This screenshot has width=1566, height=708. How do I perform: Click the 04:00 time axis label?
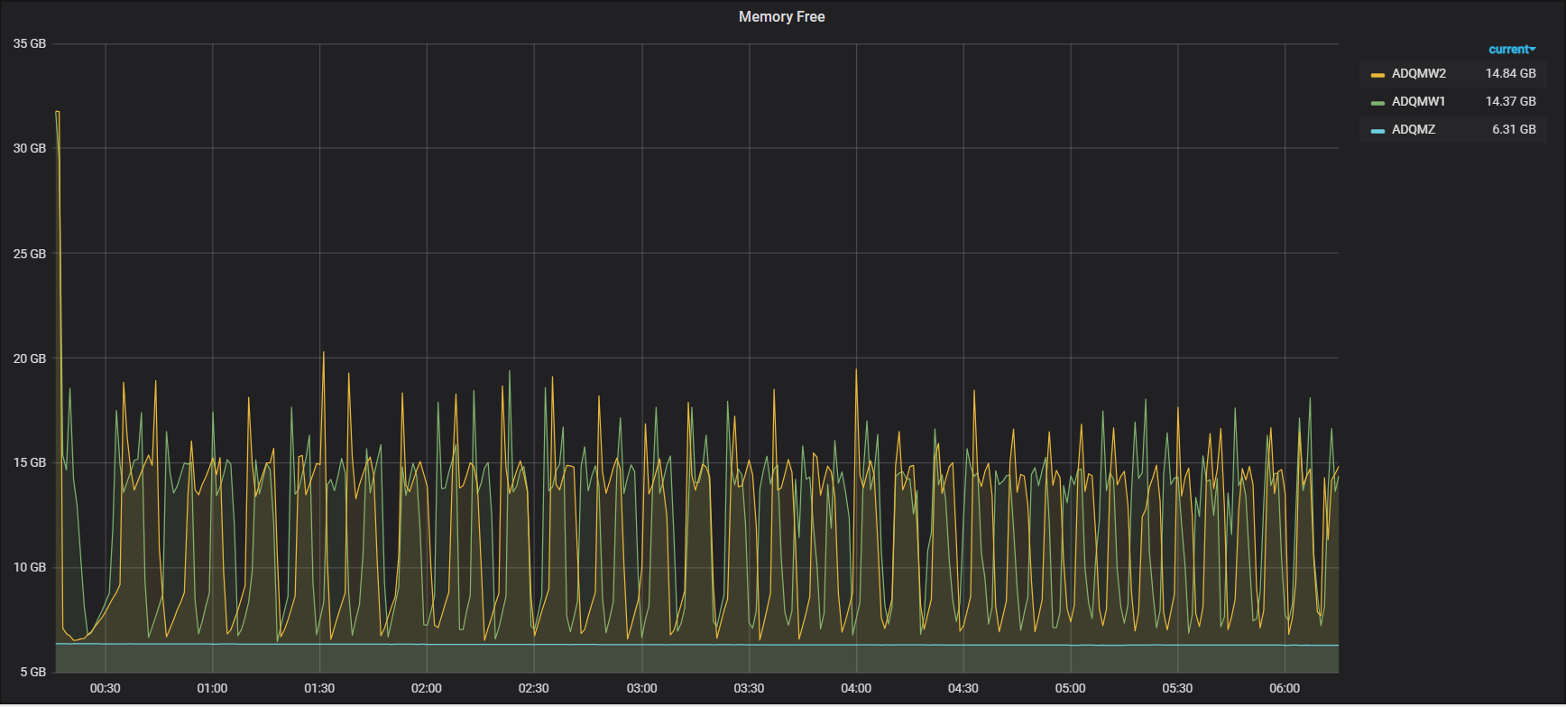click(856, 688)
